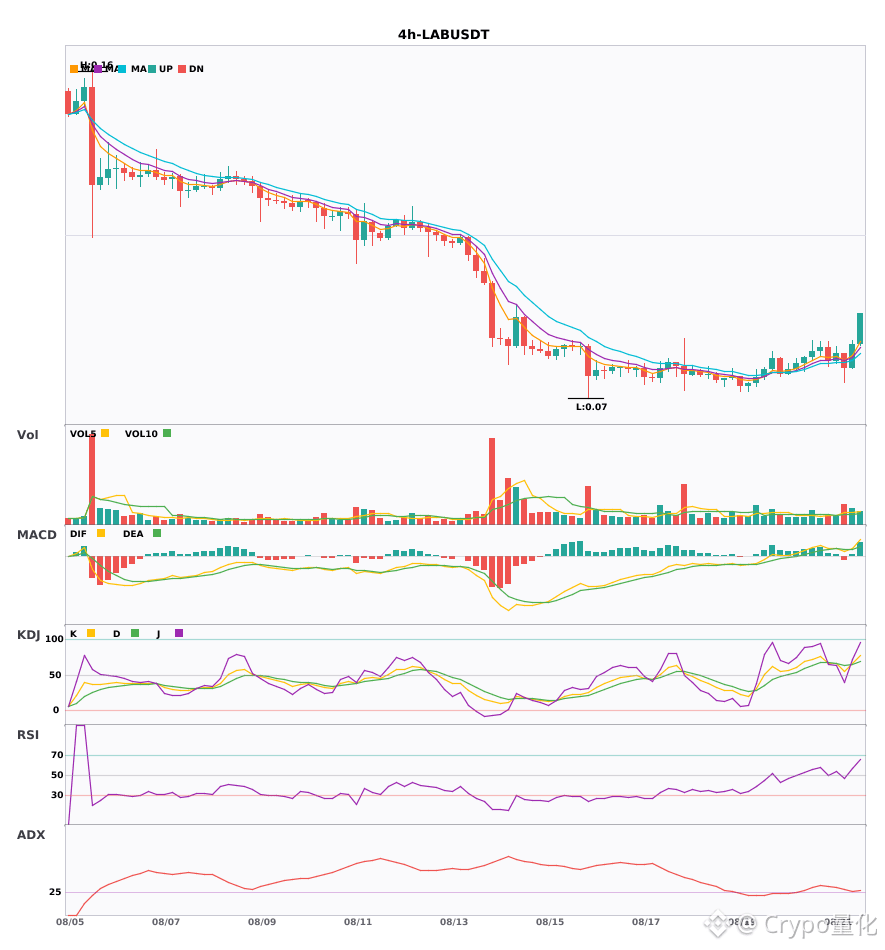Viewport: 885px width, 950px height.
Task: Click the 25 level on ADX axis
Action: pyautogui.click(x=55, y=892)
